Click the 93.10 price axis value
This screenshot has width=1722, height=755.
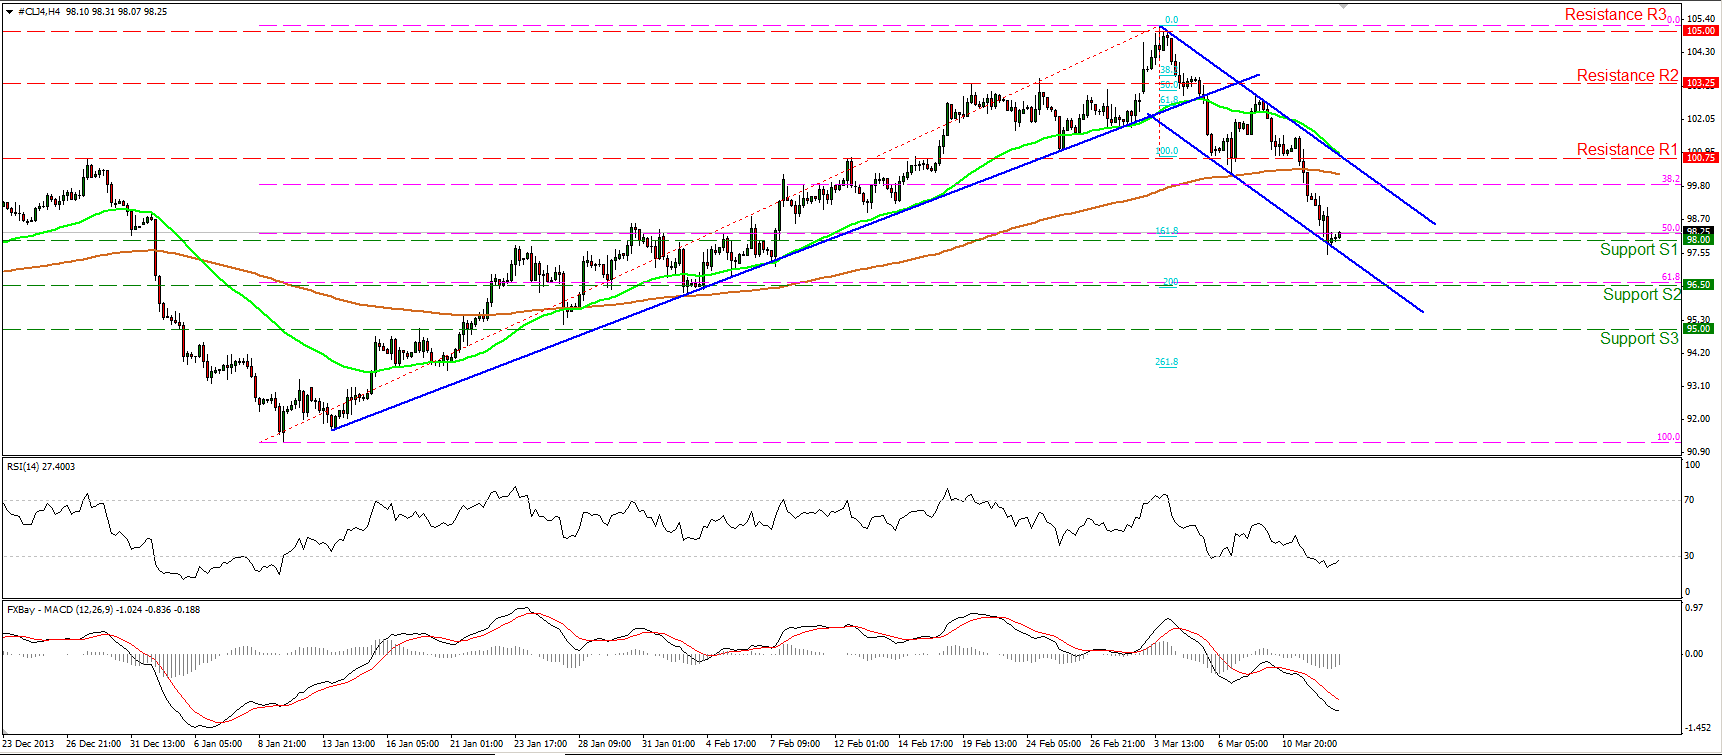(1698, 386)
